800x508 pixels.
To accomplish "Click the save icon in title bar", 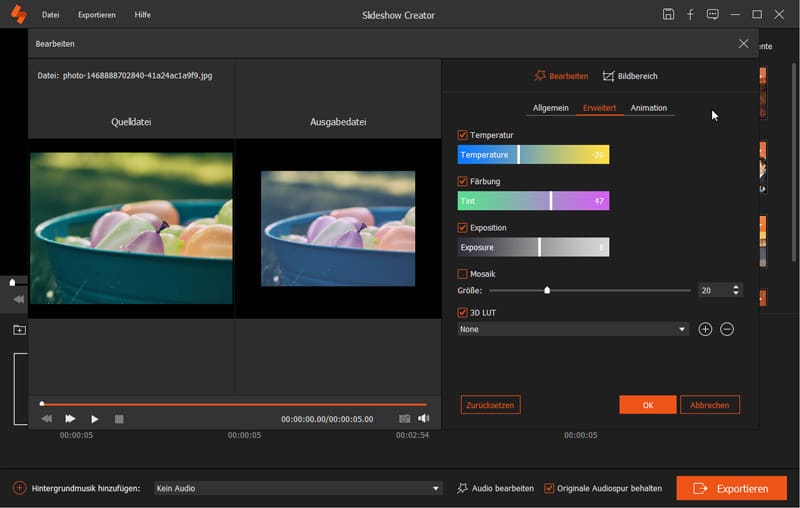I will (x=668, y=14).
